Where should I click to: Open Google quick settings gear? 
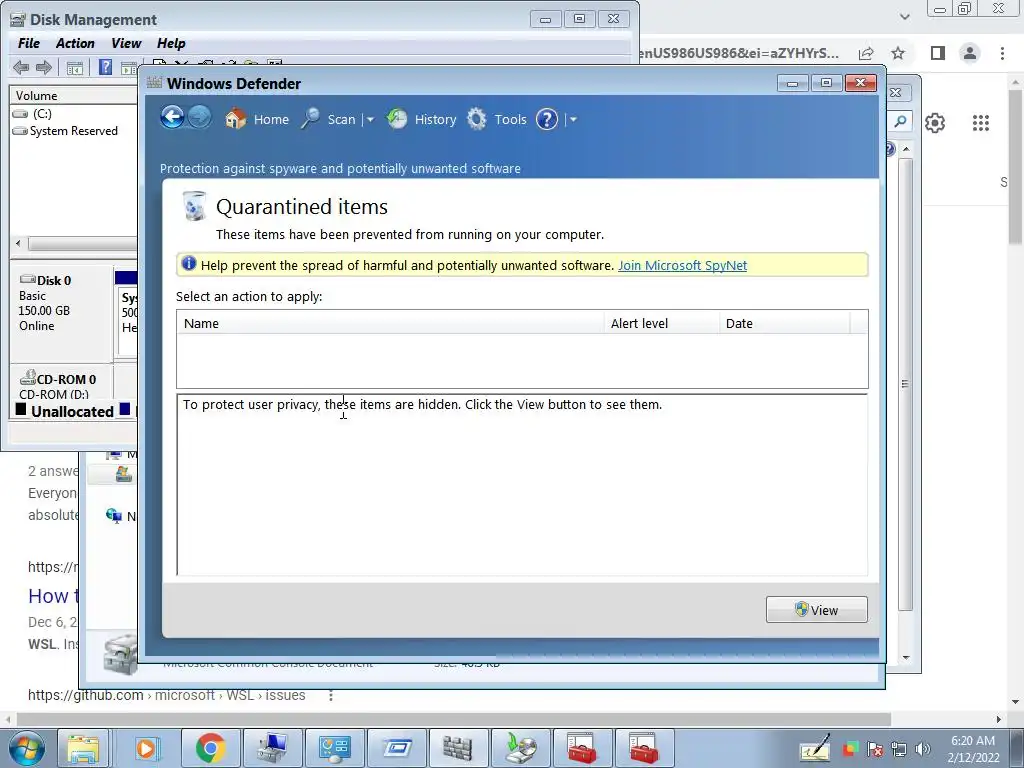point(935,123)
